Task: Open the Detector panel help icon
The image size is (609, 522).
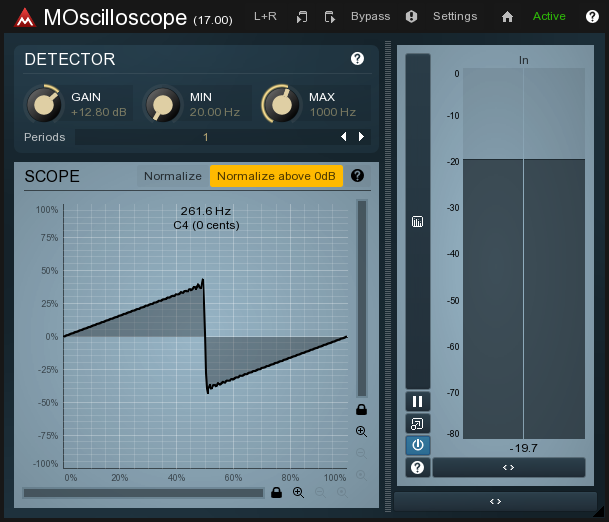Action: coord(357,59)
